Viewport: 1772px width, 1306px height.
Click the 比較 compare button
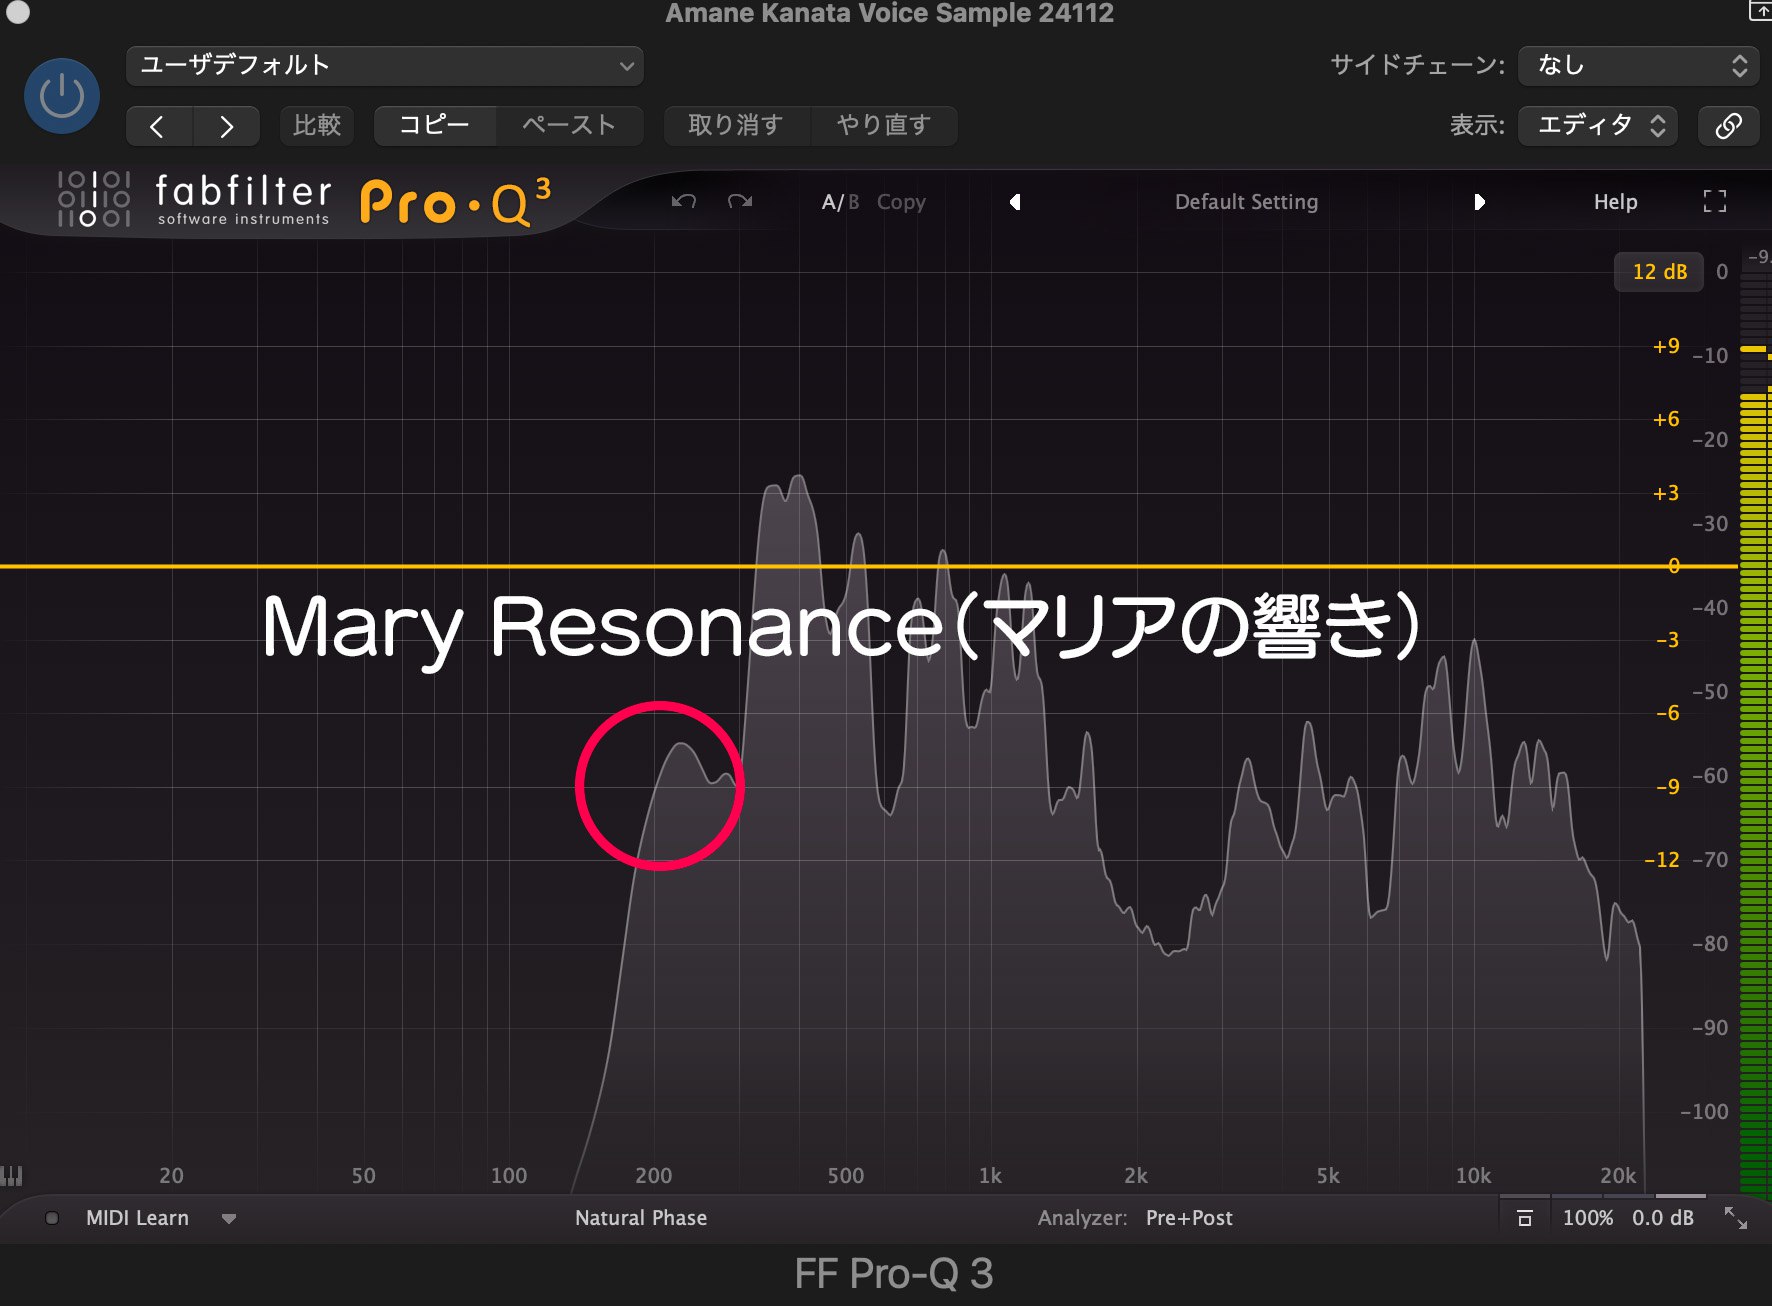[317, 126]
